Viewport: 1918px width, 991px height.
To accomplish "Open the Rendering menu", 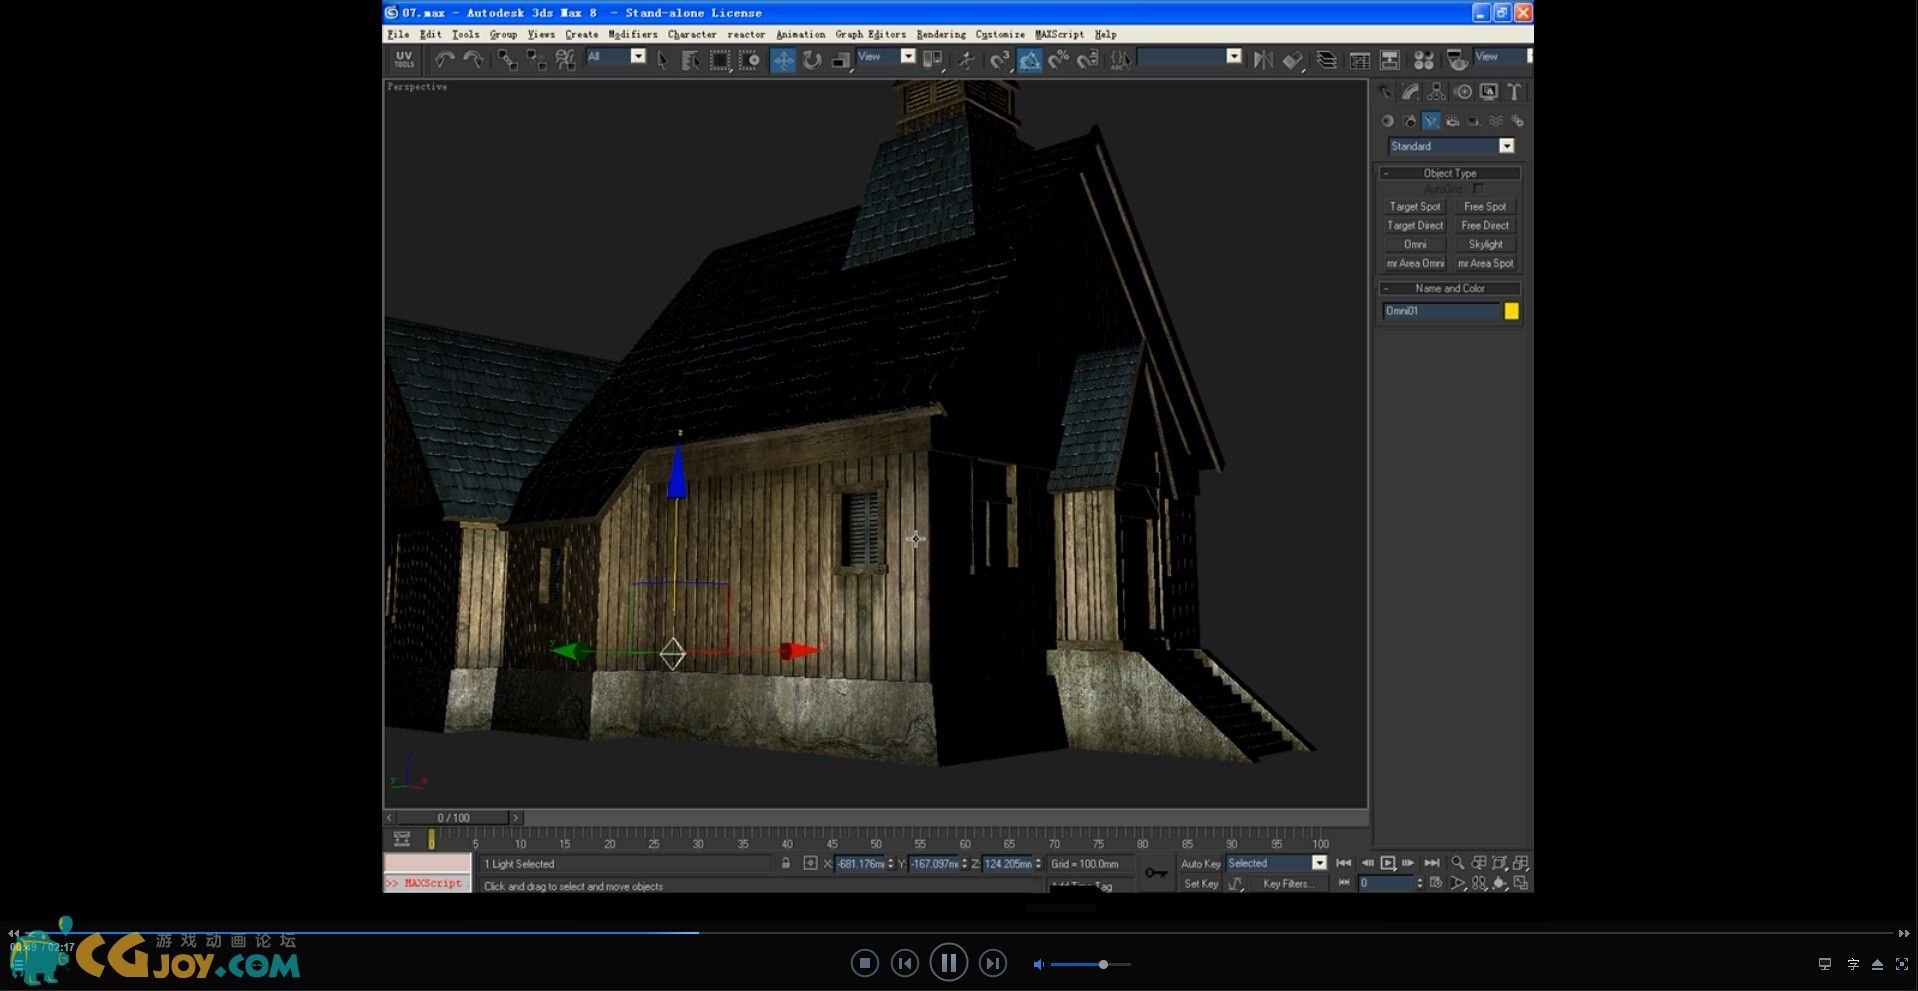I will pos(941,34).
